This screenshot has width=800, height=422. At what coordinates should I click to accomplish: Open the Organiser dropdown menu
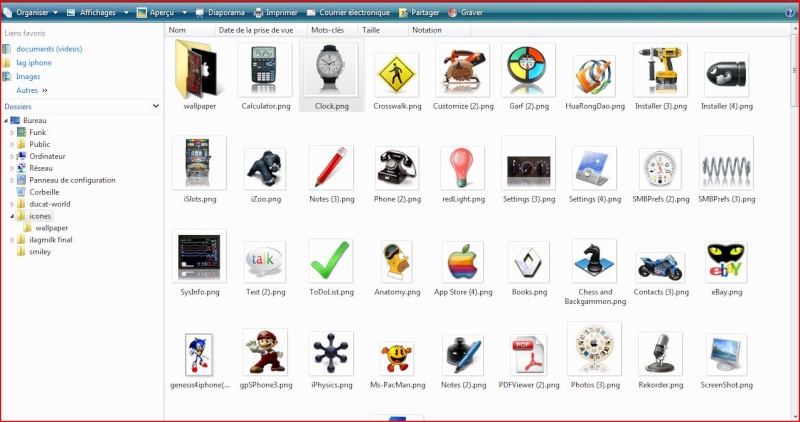31,12
